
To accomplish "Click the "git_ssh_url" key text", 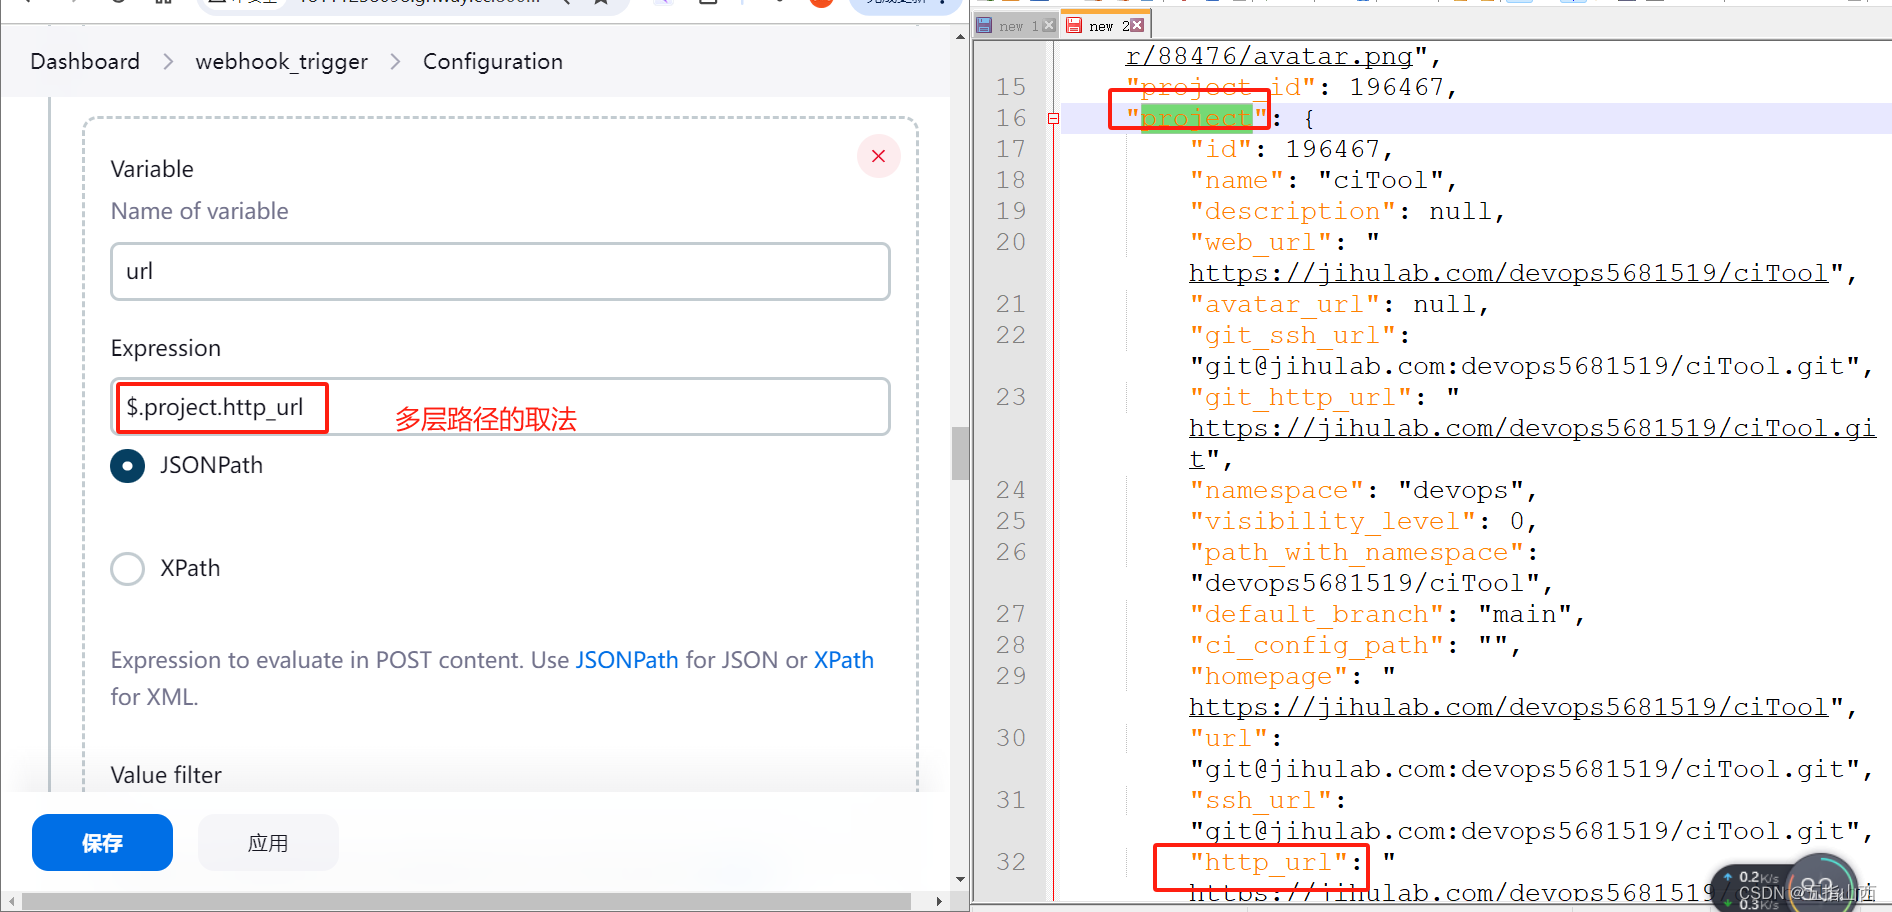I will pos(1293,335).
